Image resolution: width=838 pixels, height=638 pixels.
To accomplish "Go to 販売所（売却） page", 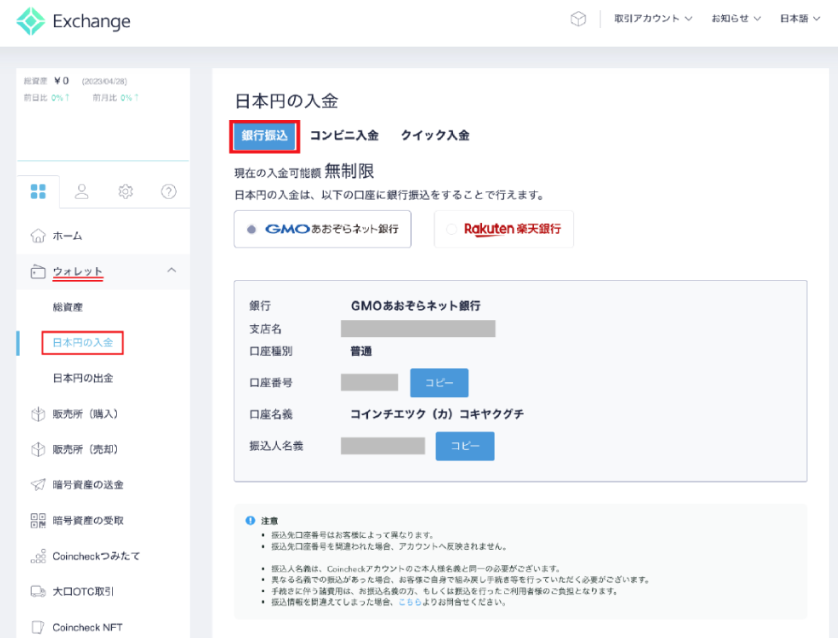I will pos(85,449).
